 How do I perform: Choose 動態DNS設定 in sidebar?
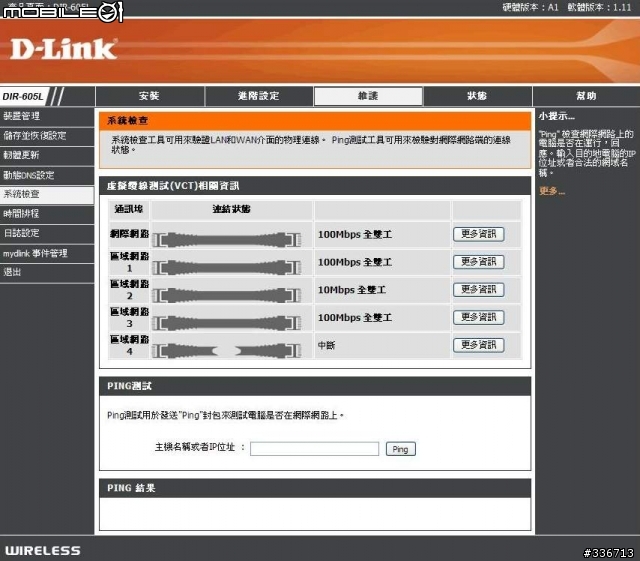tap(47, 175)
